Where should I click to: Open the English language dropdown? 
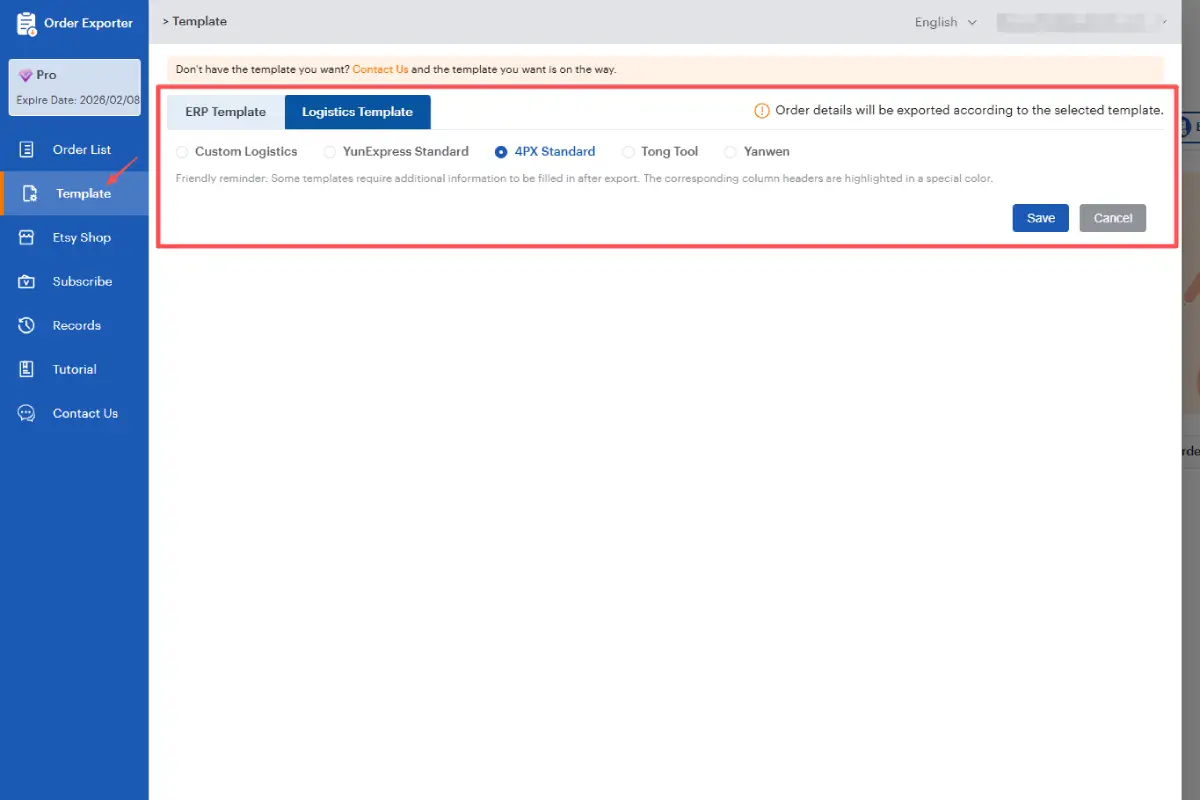pos(944,21)
